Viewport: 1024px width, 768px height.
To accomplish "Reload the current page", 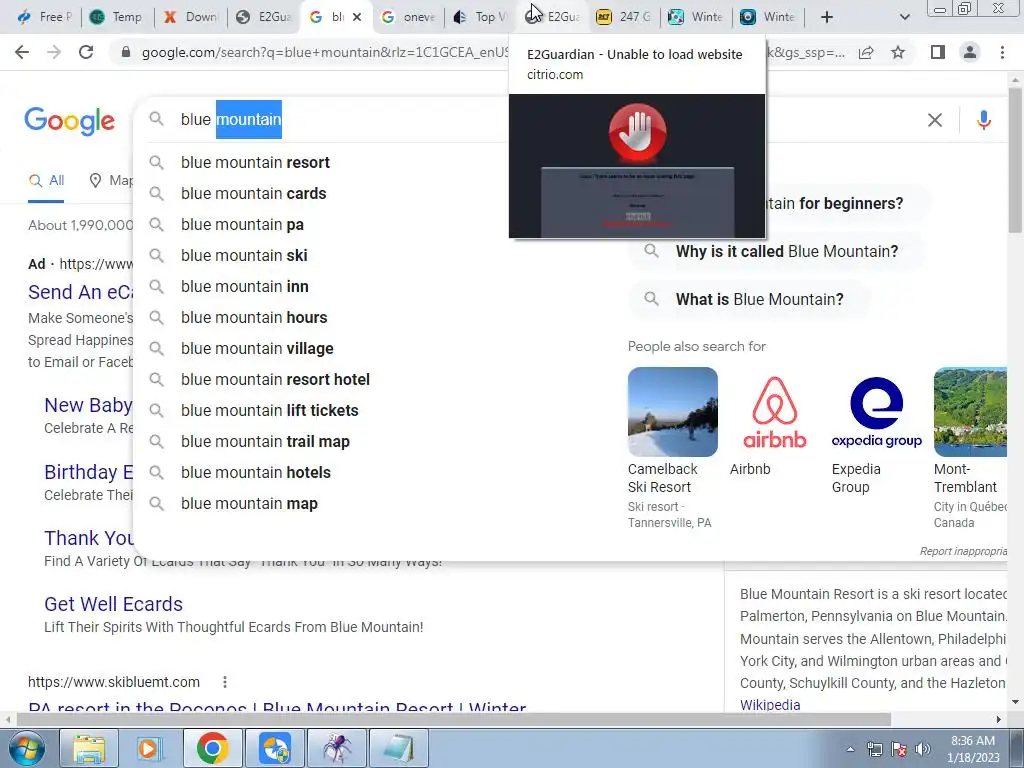I will 86,52.
